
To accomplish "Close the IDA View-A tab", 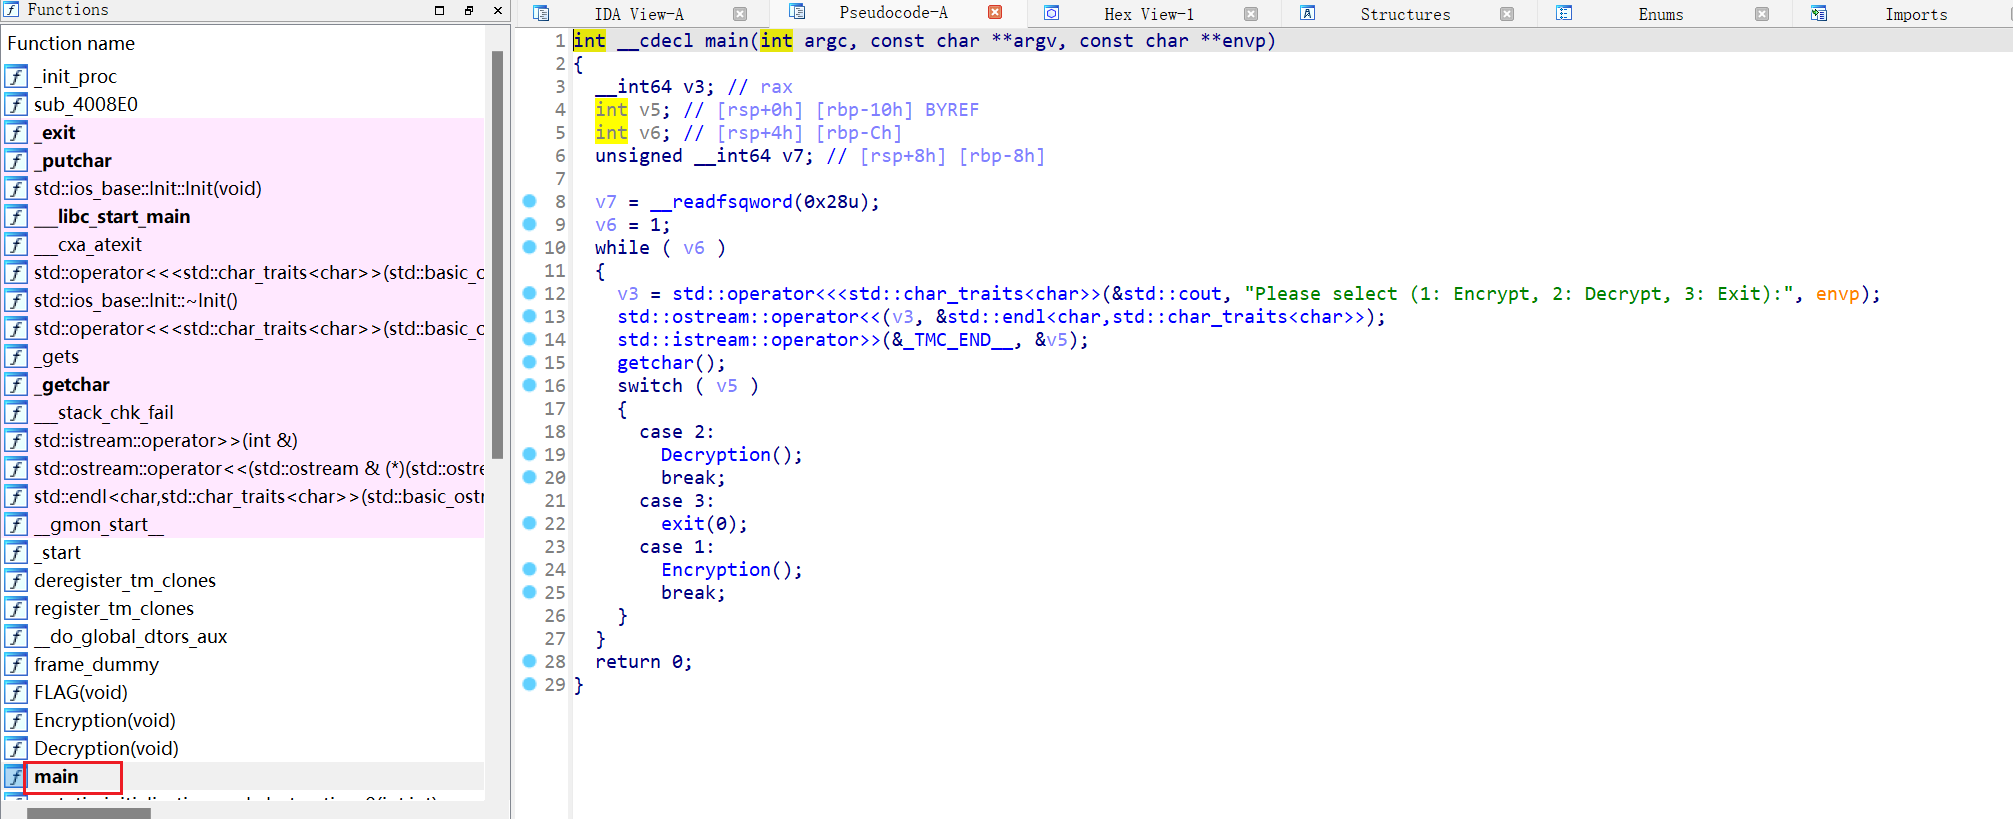I will point(740,14).
